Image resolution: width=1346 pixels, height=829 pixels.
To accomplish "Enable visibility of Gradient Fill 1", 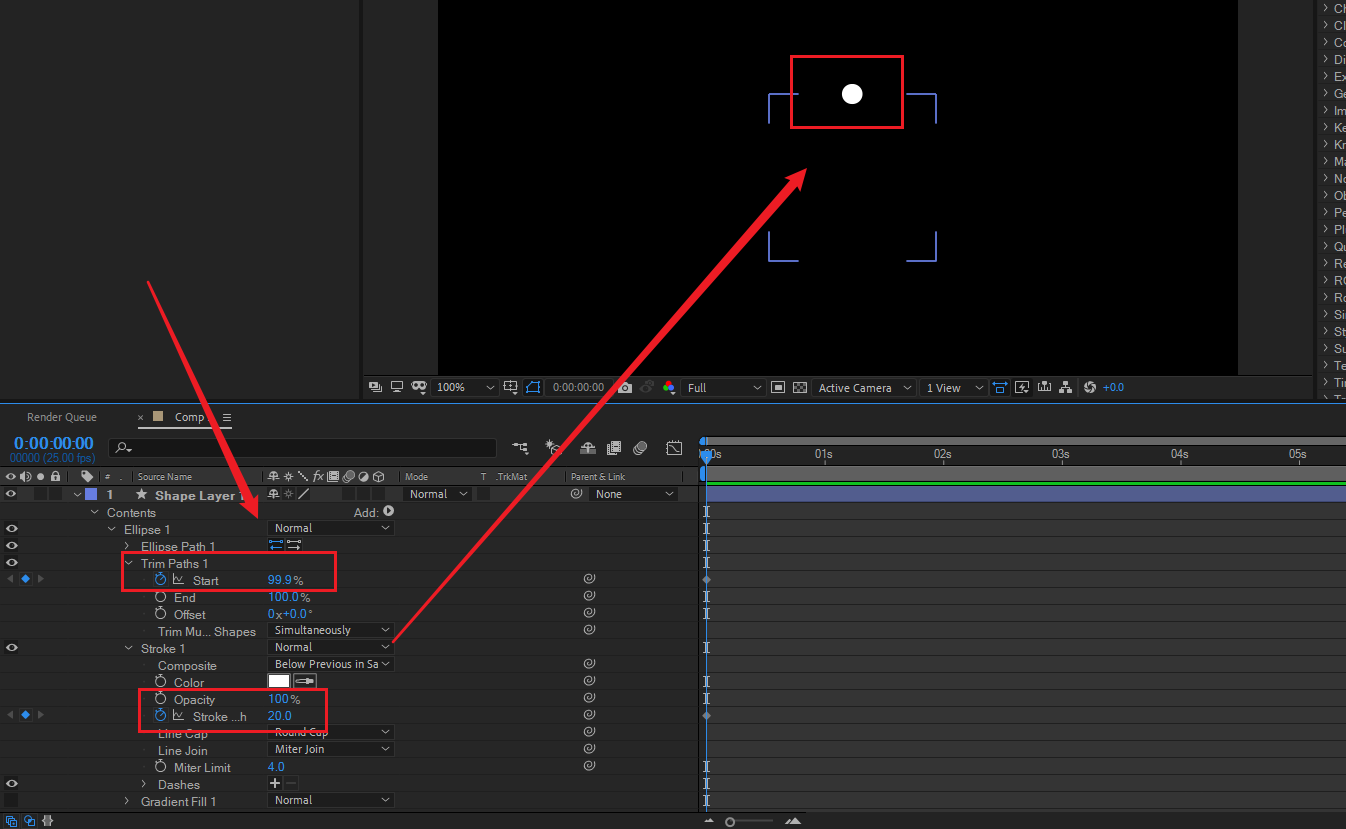I will 11,800.
